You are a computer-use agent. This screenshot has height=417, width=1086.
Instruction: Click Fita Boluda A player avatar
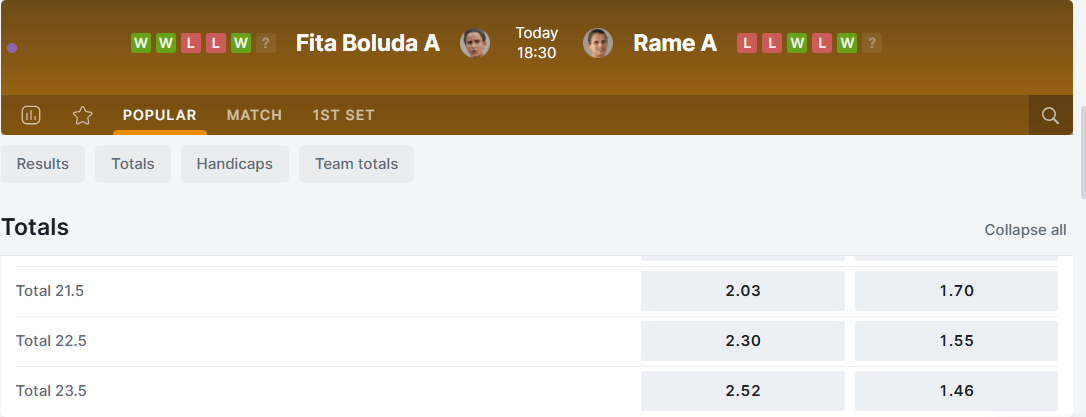tap(474, 43)
